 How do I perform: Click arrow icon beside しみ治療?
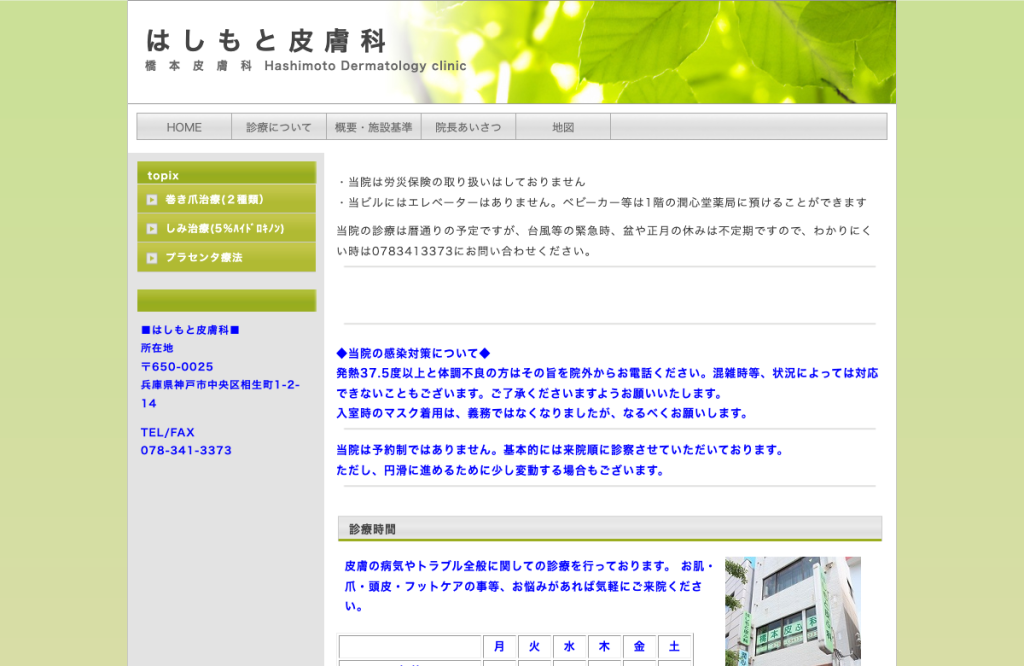click(x=152, y=229)
